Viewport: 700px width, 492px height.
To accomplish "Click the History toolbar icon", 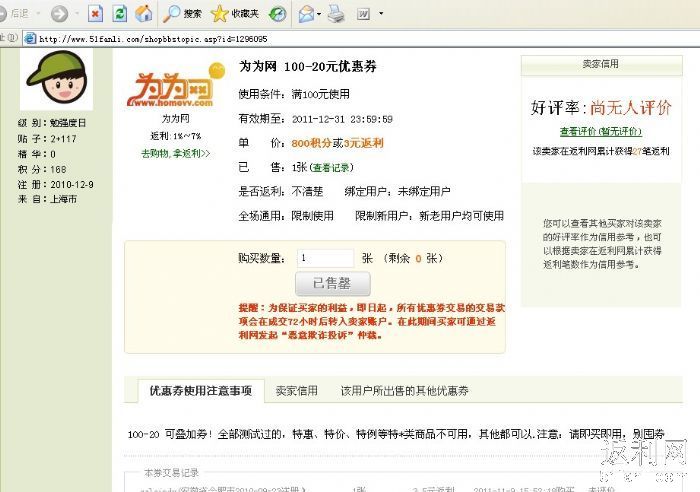I will (277, 13).
